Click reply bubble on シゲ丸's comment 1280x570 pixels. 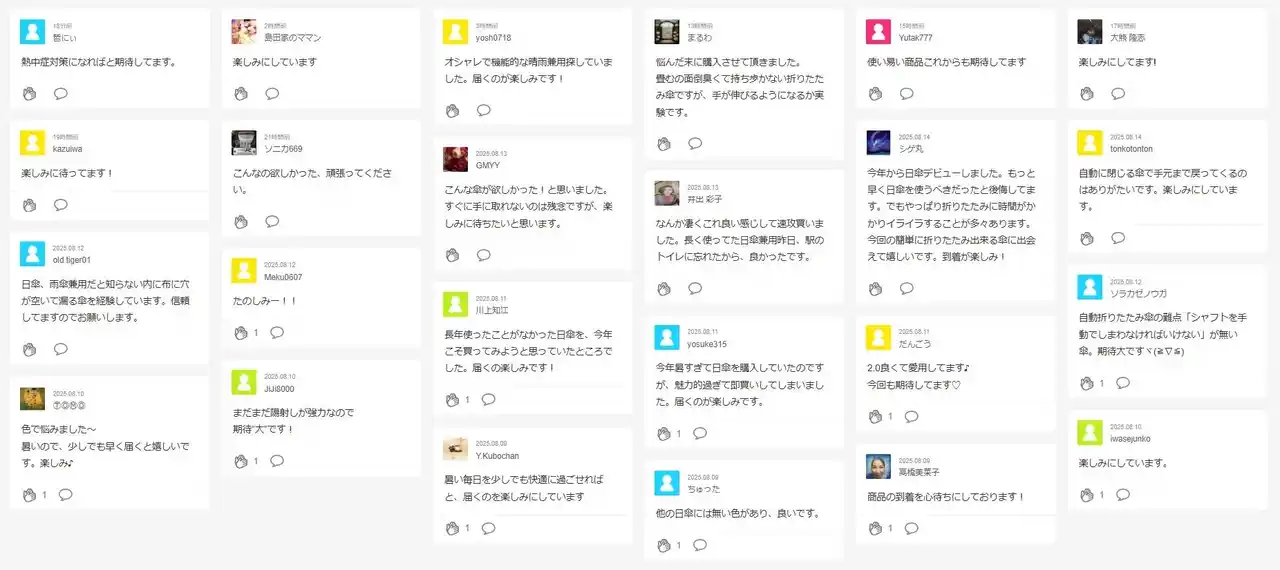(x=906, y=288)
